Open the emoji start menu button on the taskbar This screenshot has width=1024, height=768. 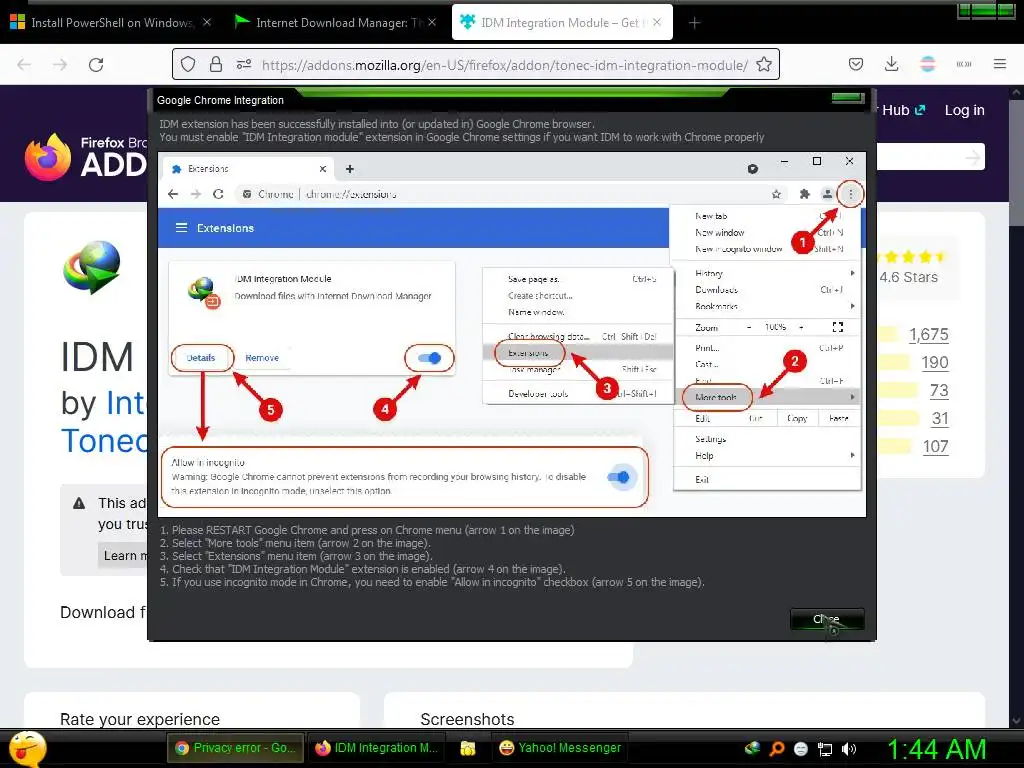pyautogui.click(x=26, y=748)
